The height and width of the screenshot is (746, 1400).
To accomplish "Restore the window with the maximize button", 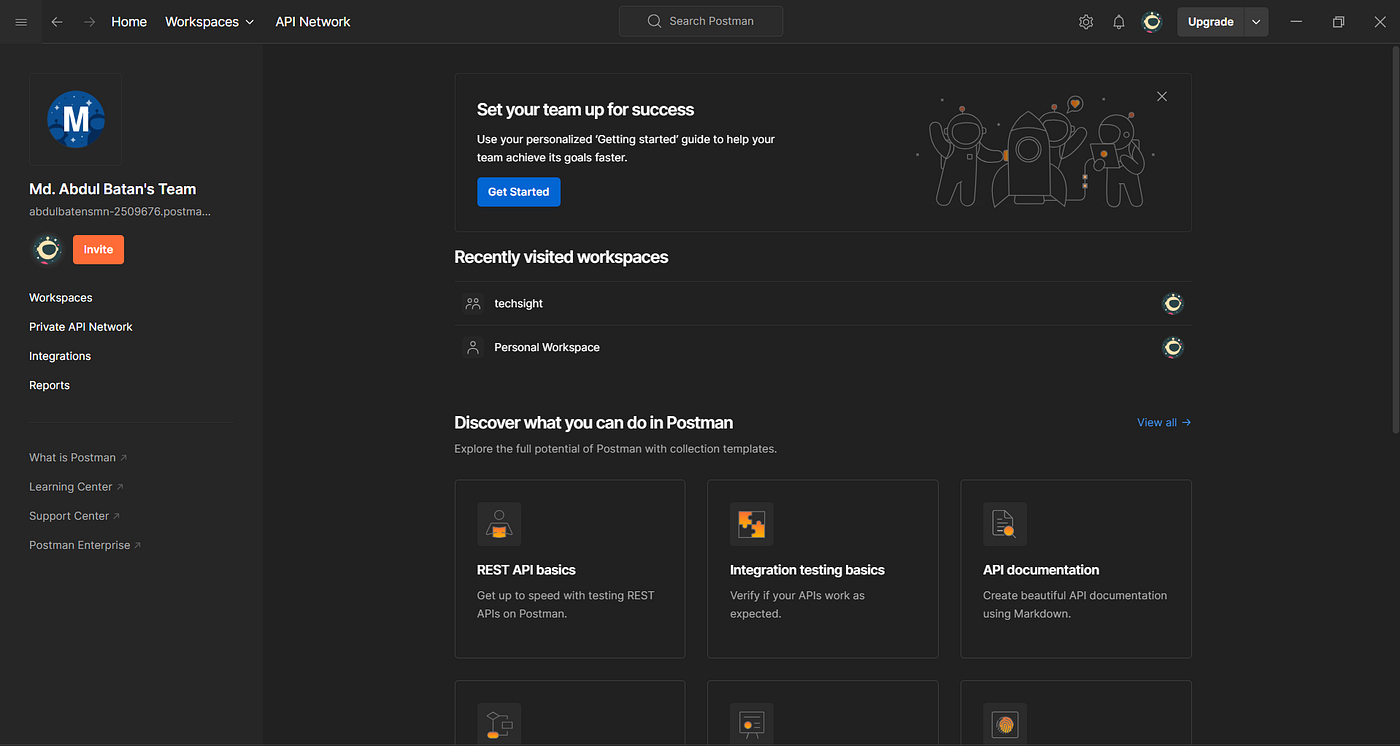I will 1338,22.
